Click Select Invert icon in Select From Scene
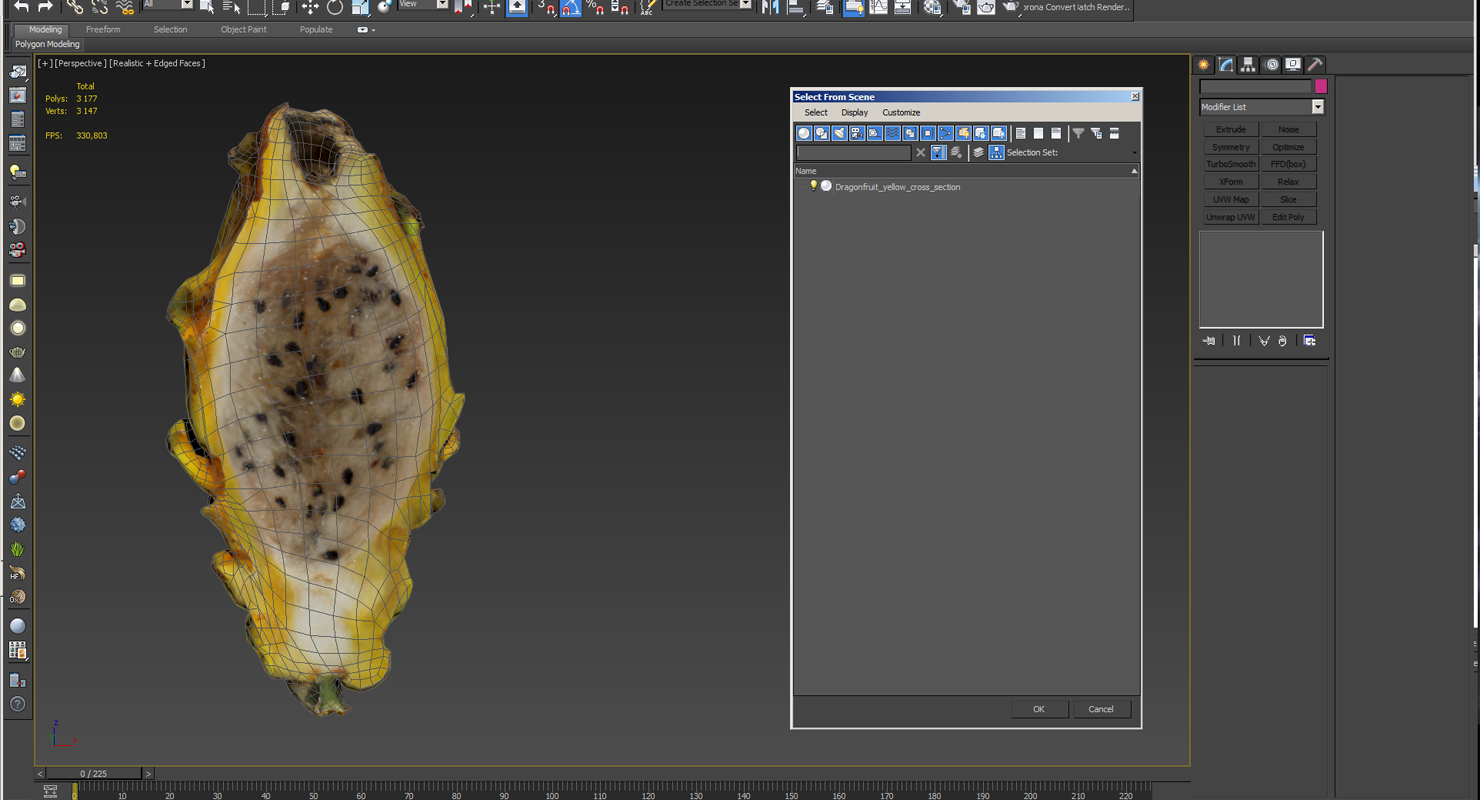Image resolution: width=1480 pixels, height=800 pixels. (1056, 133)
